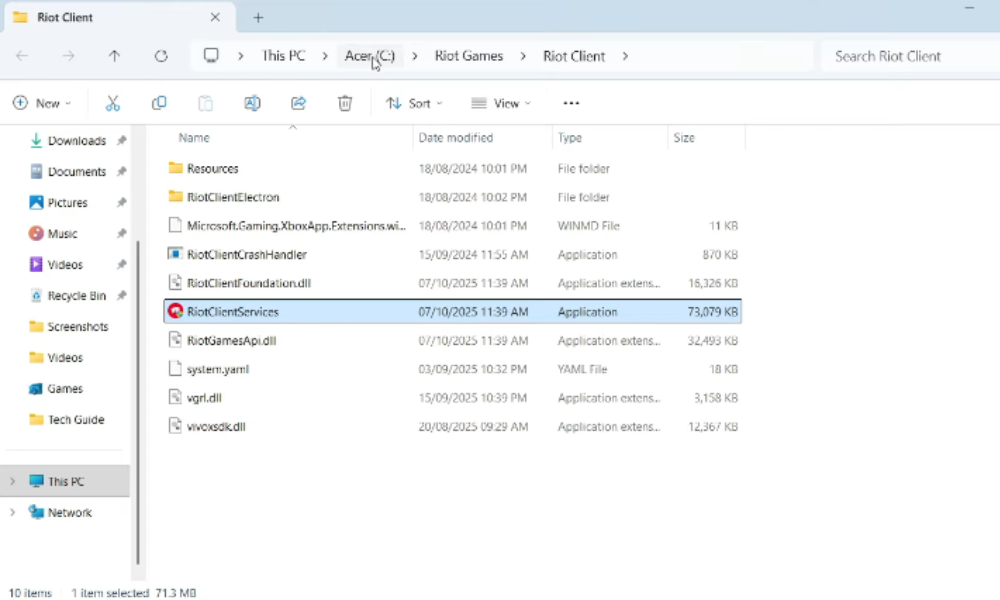Navigate to Riot Games in breadcrumb

469,56
